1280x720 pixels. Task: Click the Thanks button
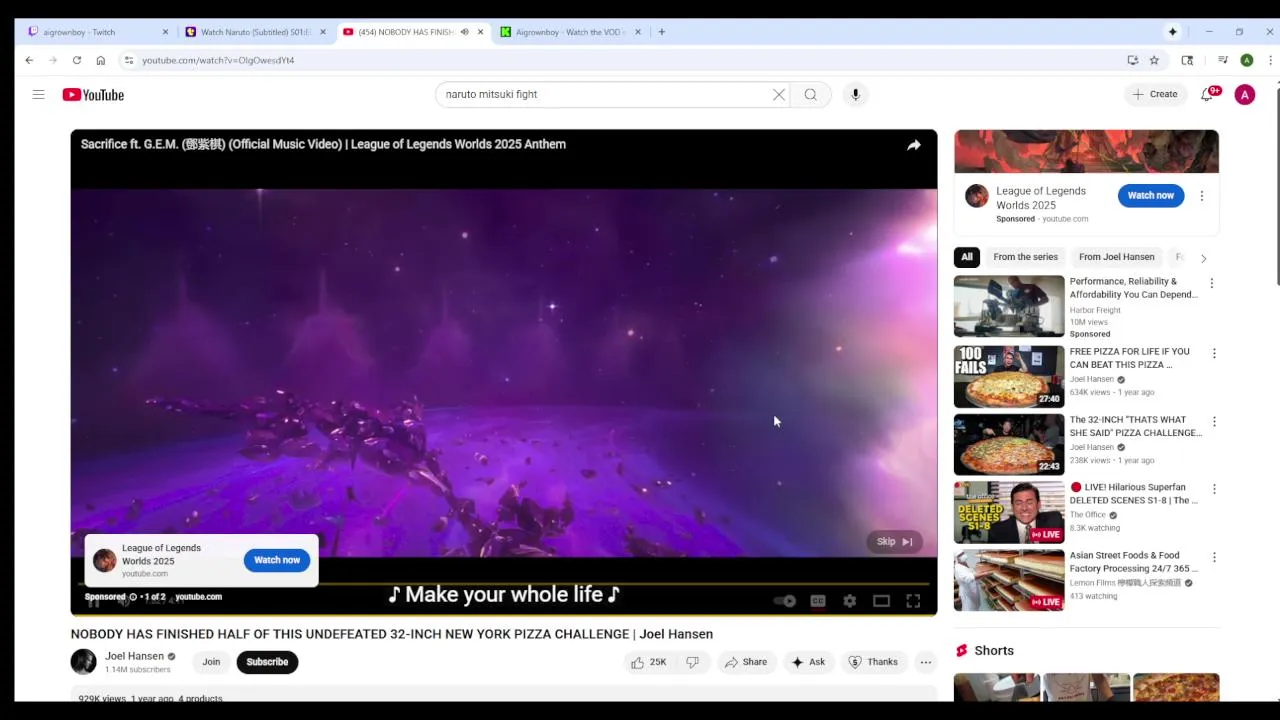[873, 662]
